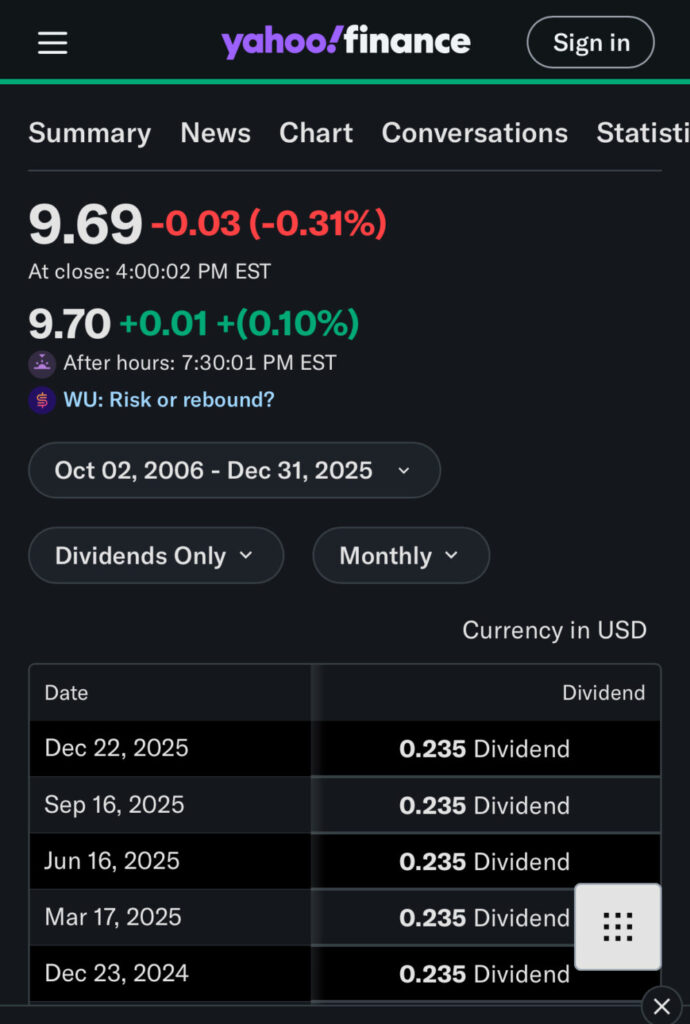
Task: Change the Monthly frequency dropdown
Action: coord(400,556)
